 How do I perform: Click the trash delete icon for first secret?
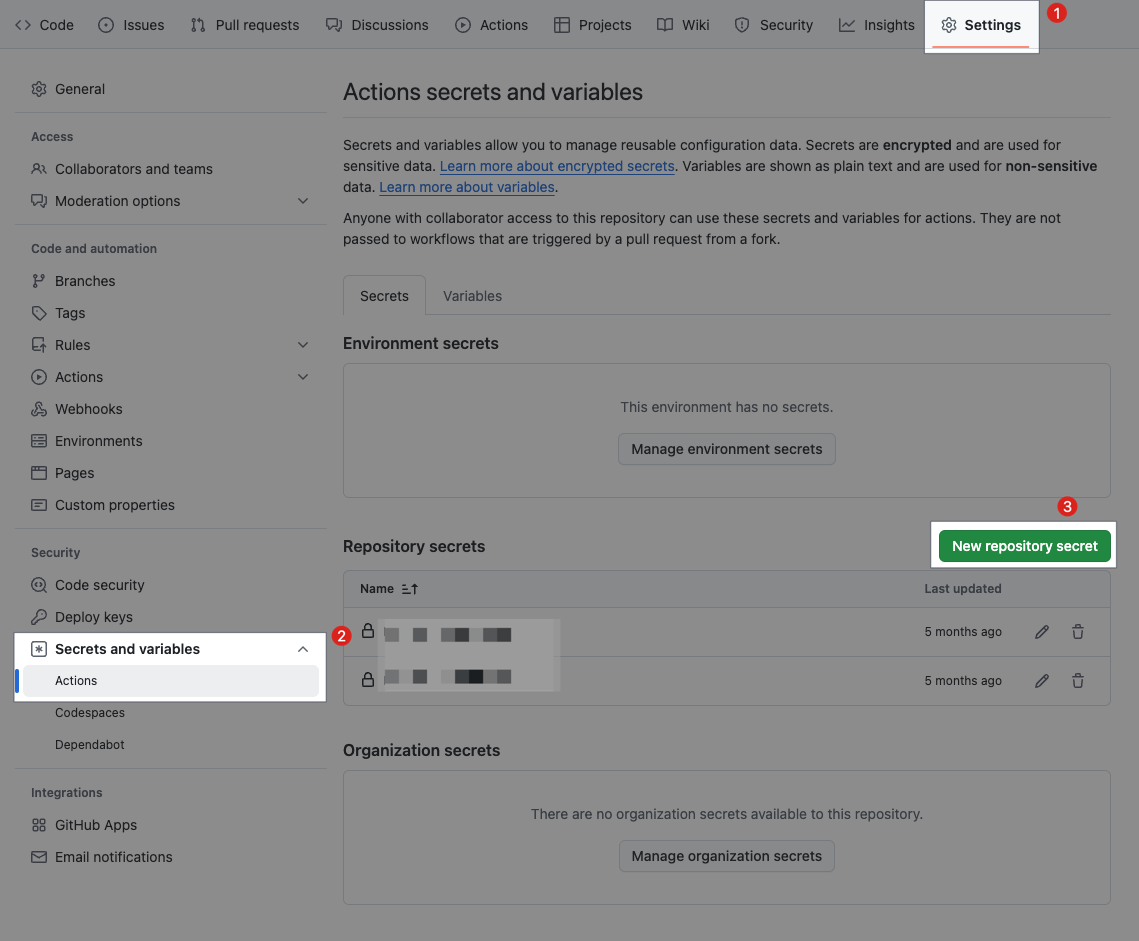[x=1077, y=632]
